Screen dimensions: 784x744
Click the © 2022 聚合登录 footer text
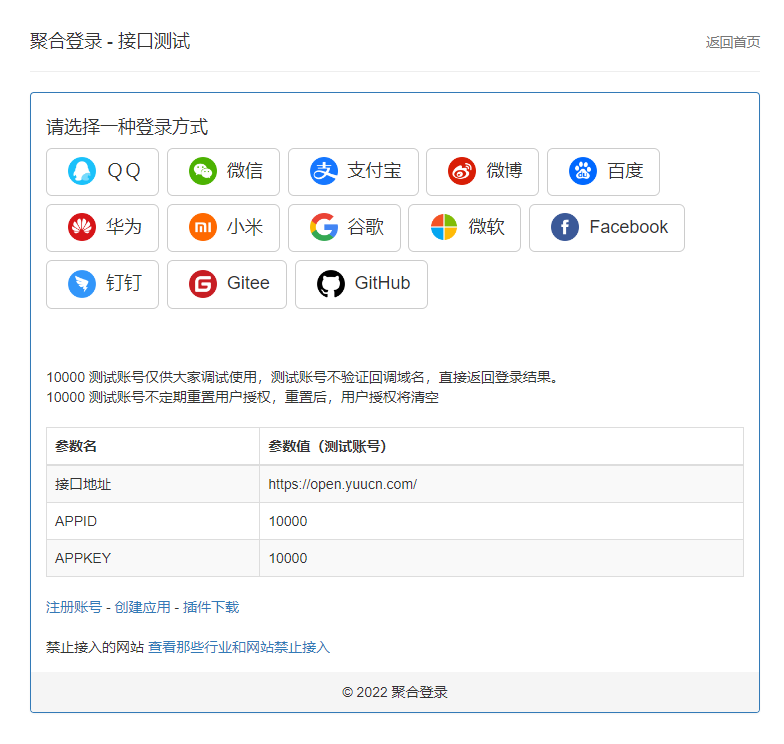tap(395, 692)
